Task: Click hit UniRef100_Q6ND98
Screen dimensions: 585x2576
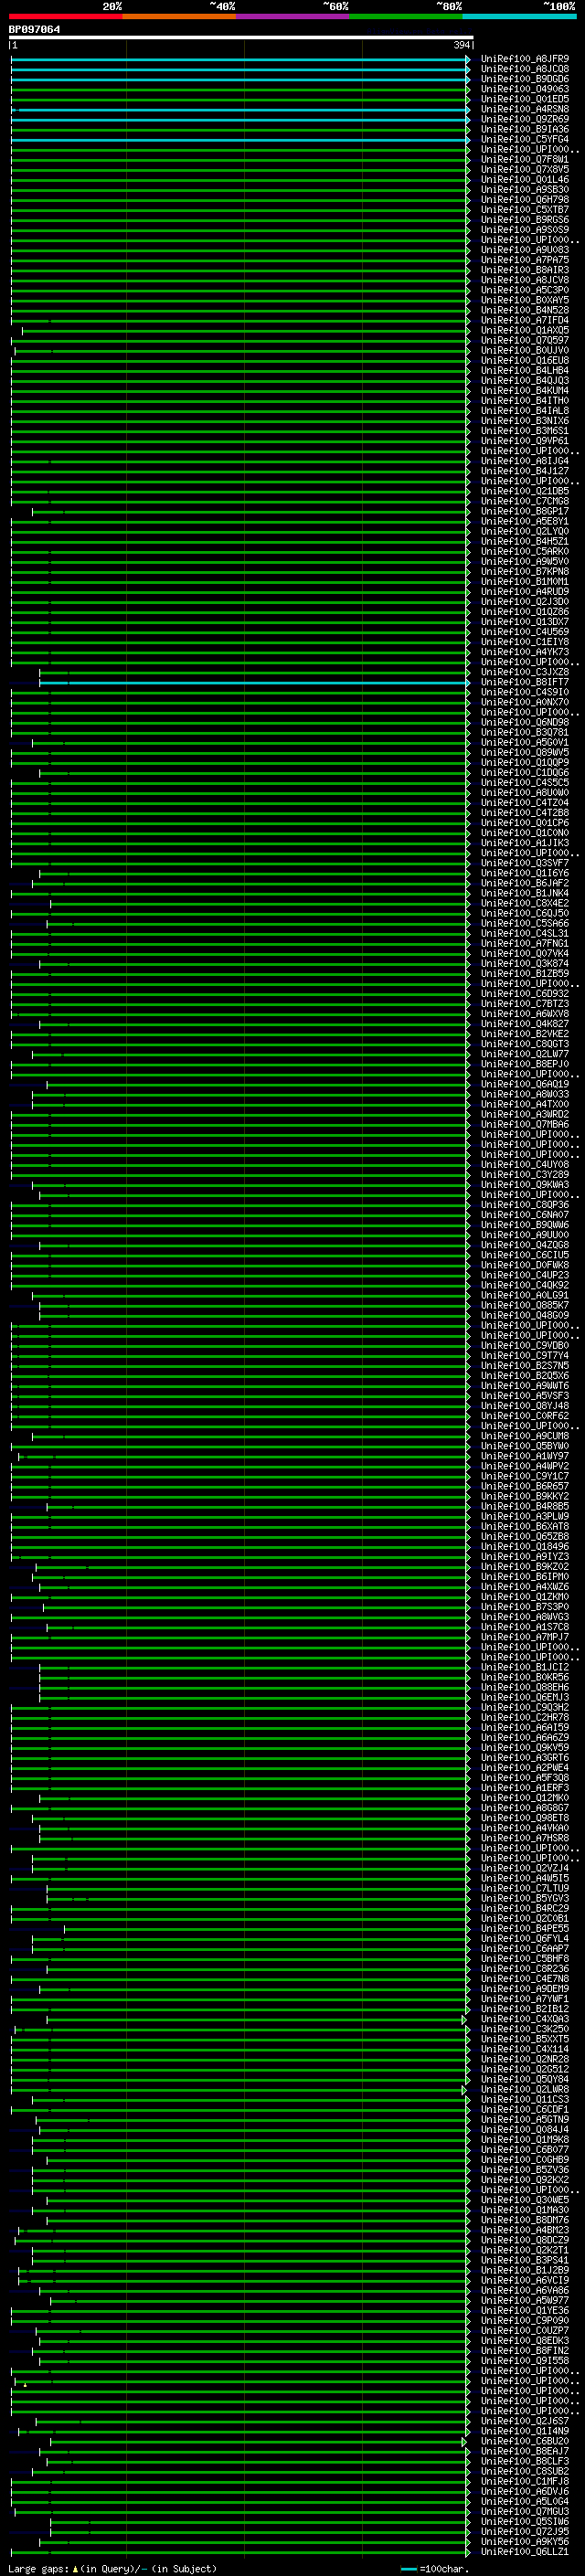Action: pos(524,722)
